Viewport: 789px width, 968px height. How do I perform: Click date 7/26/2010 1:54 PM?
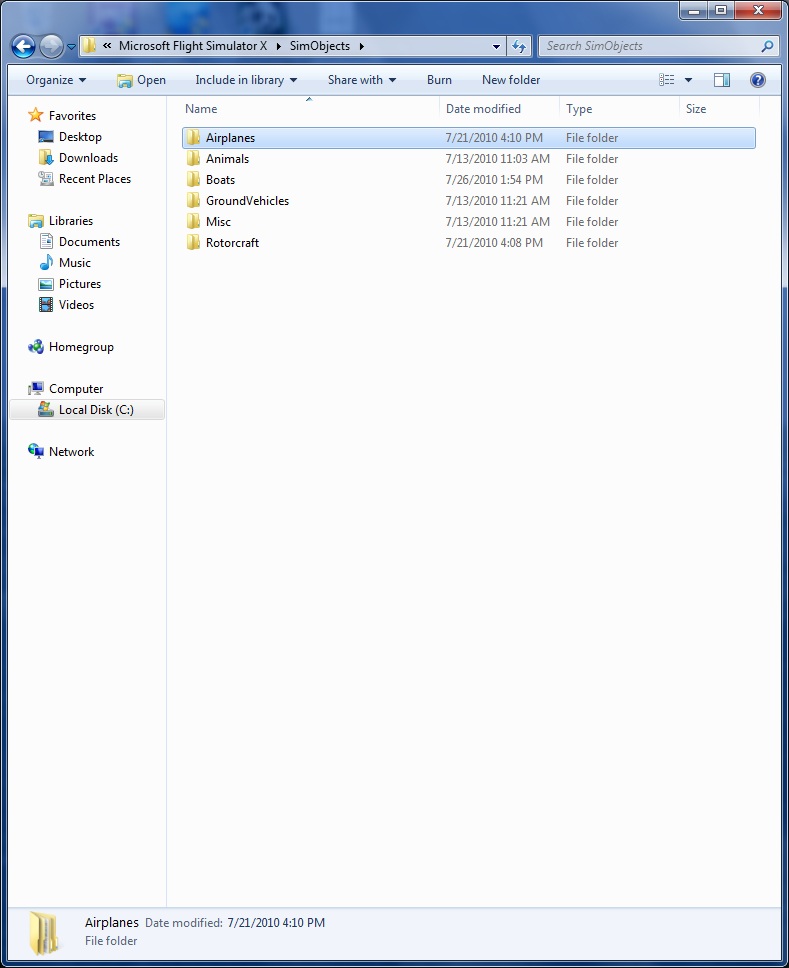[x=494, y=180]
